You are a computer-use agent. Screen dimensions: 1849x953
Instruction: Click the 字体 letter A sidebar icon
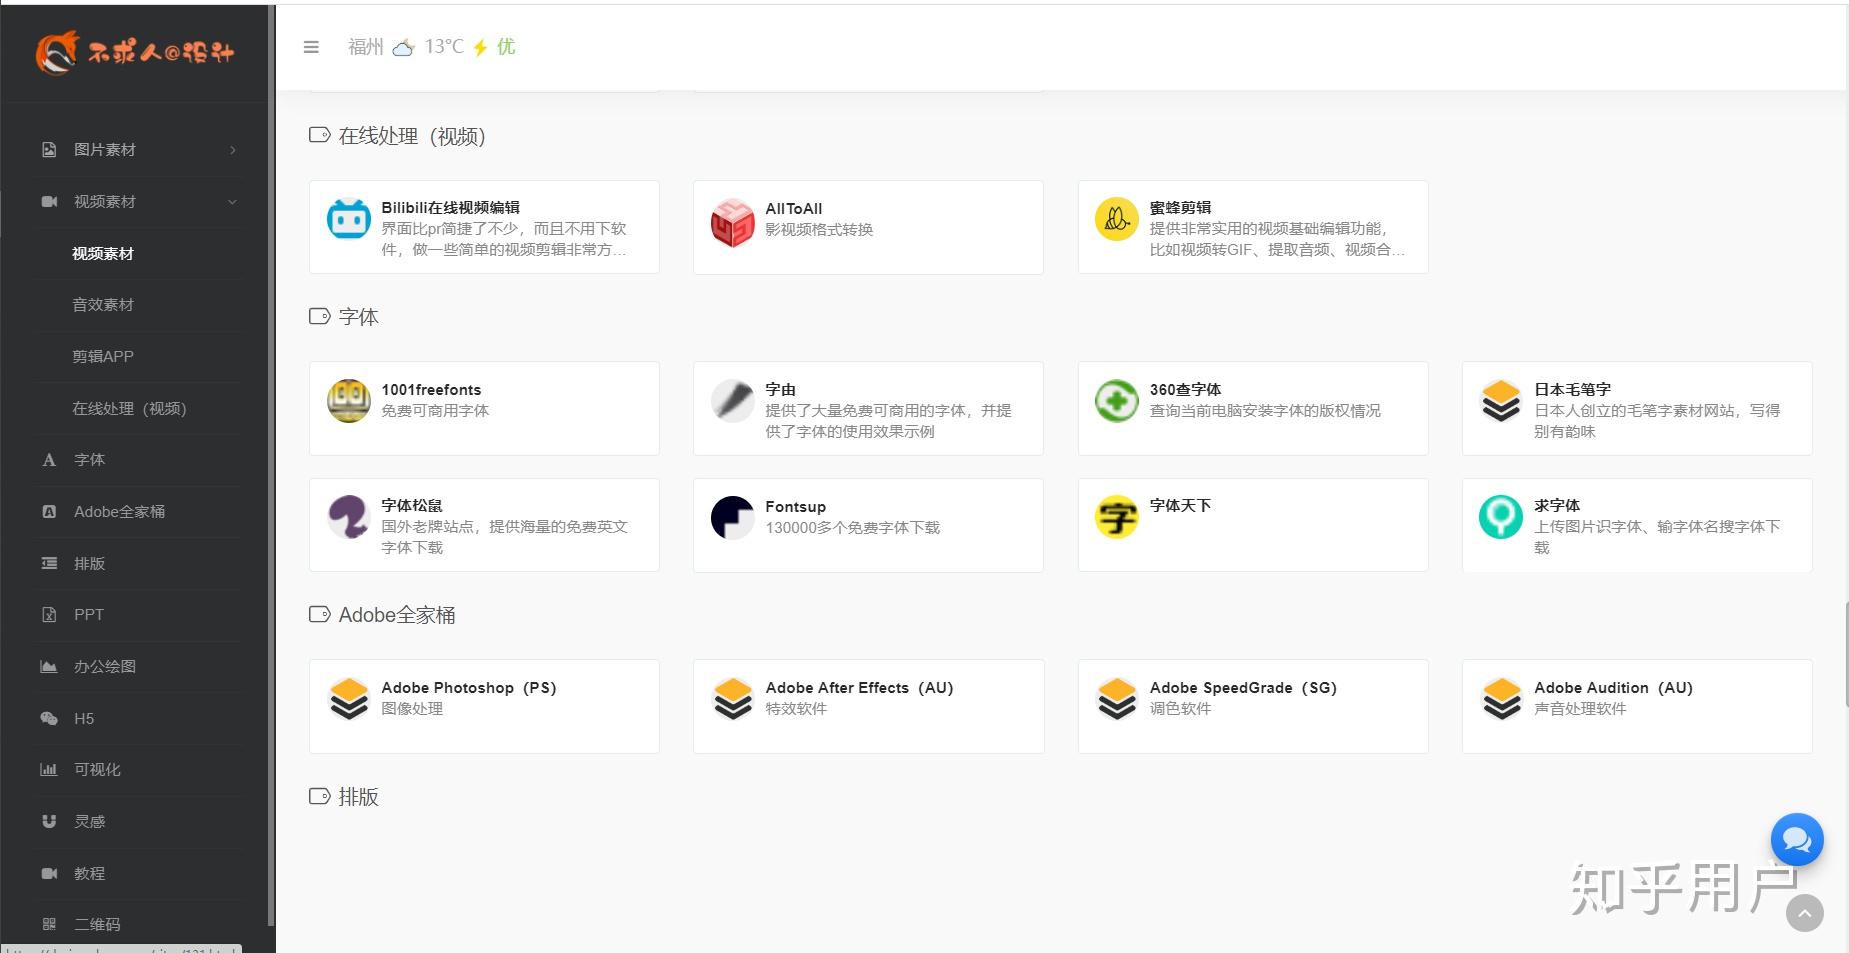pos(49,460)
